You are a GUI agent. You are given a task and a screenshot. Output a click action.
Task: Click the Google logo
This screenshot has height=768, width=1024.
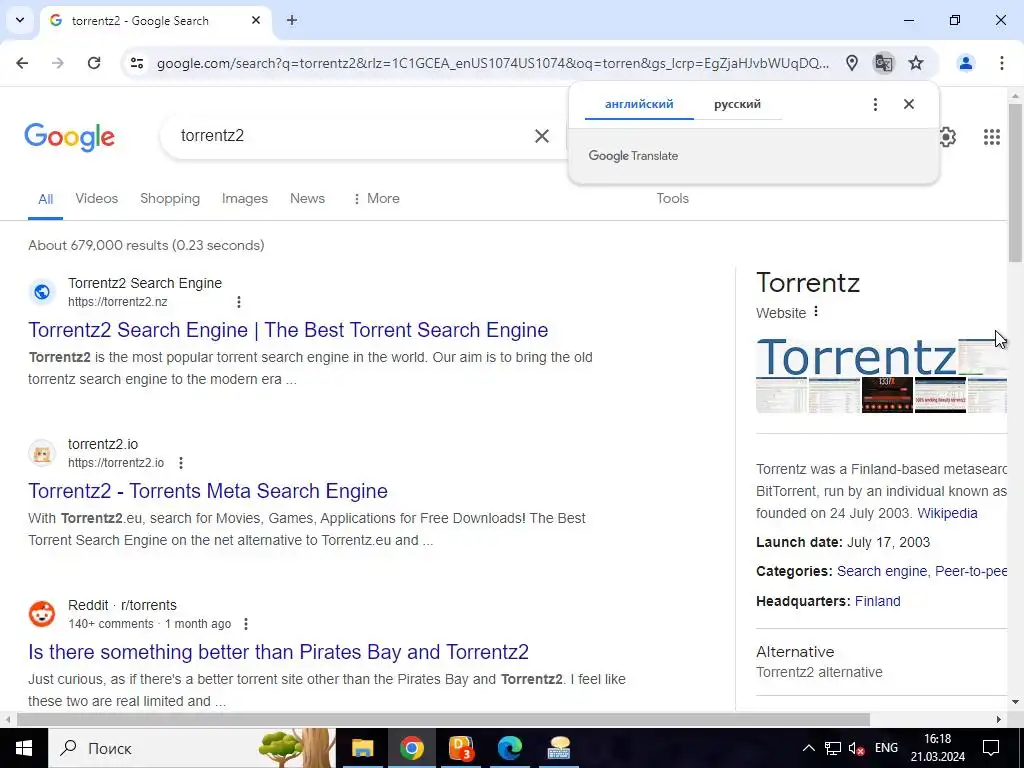(69, 136)
